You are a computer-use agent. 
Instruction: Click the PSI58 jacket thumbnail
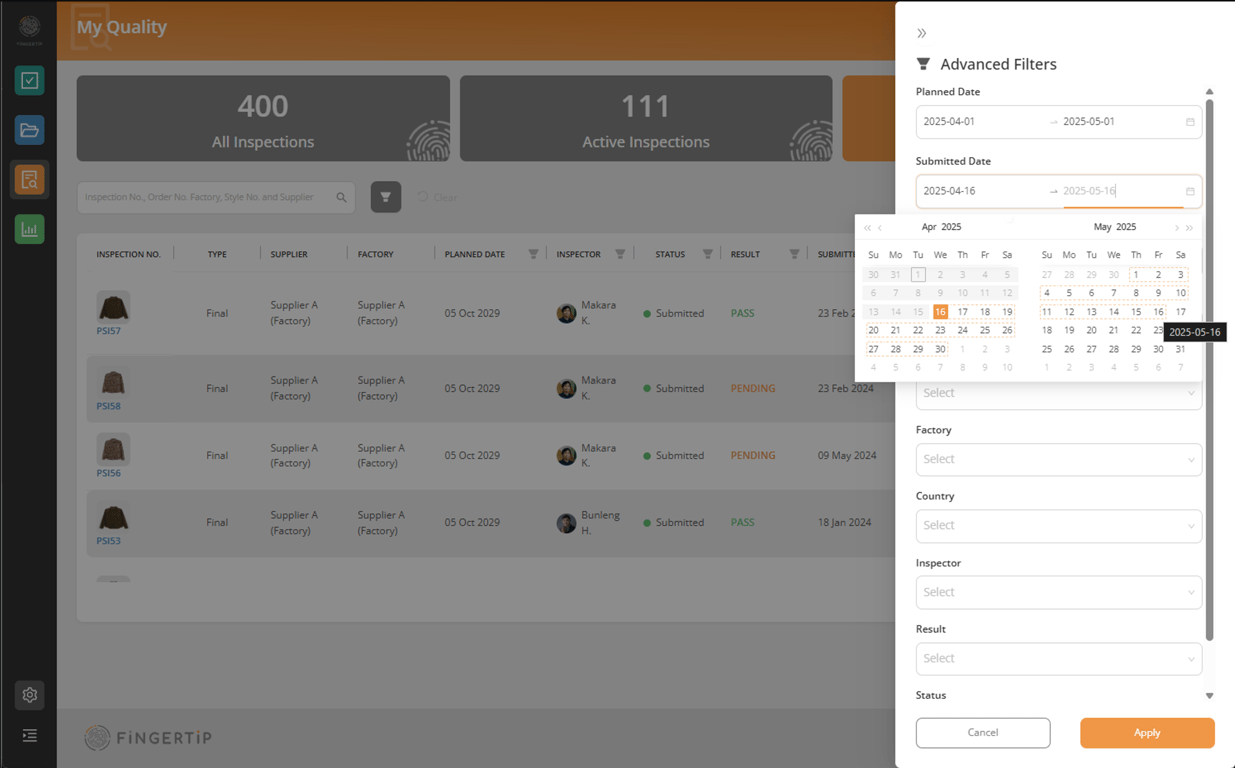coord(113,382)
